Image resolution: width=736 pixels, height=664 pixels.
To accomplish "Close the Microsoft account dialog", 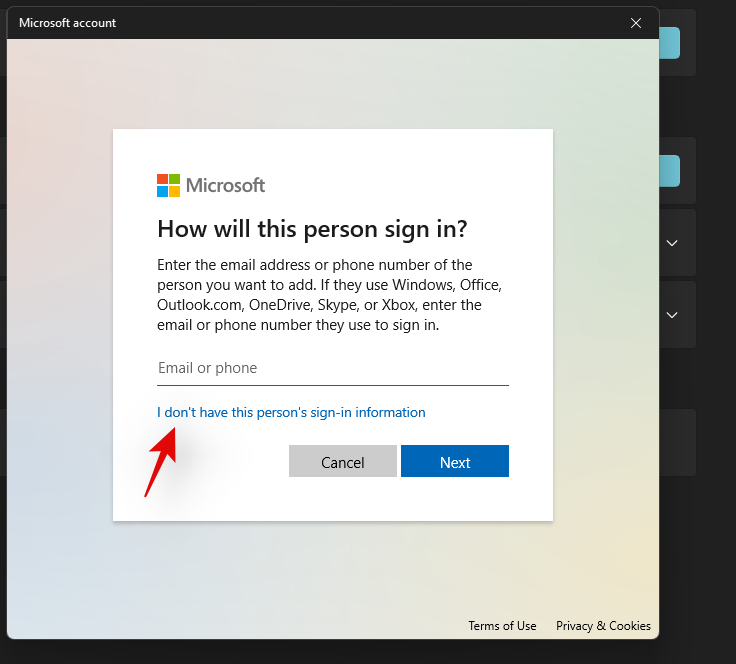I will [636, 22].
